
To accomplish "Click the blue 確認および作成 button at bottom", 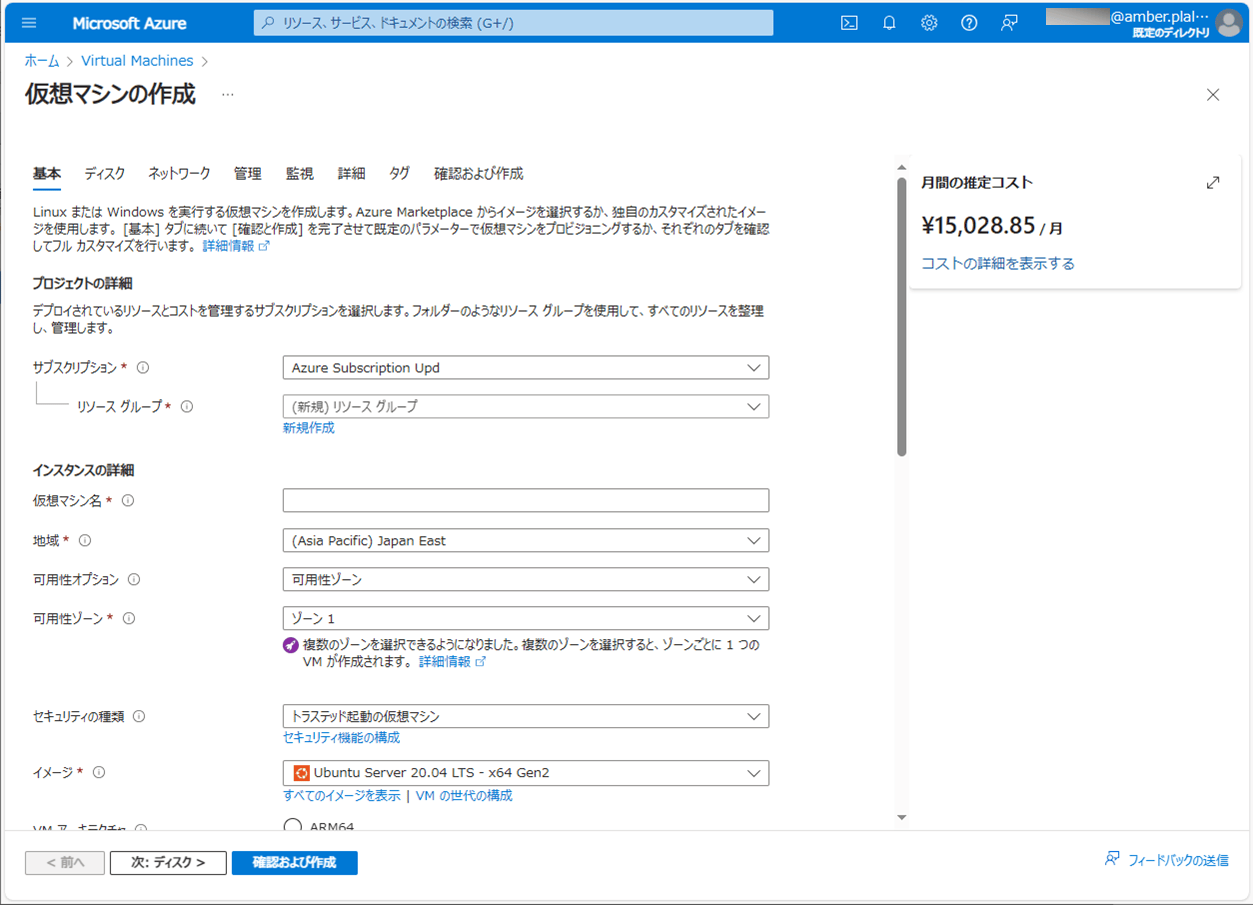I will point(295,863).
